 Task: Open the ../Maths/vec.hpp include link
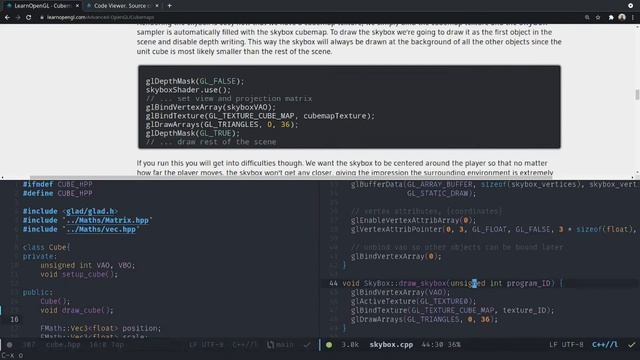[x=101, y=229]
